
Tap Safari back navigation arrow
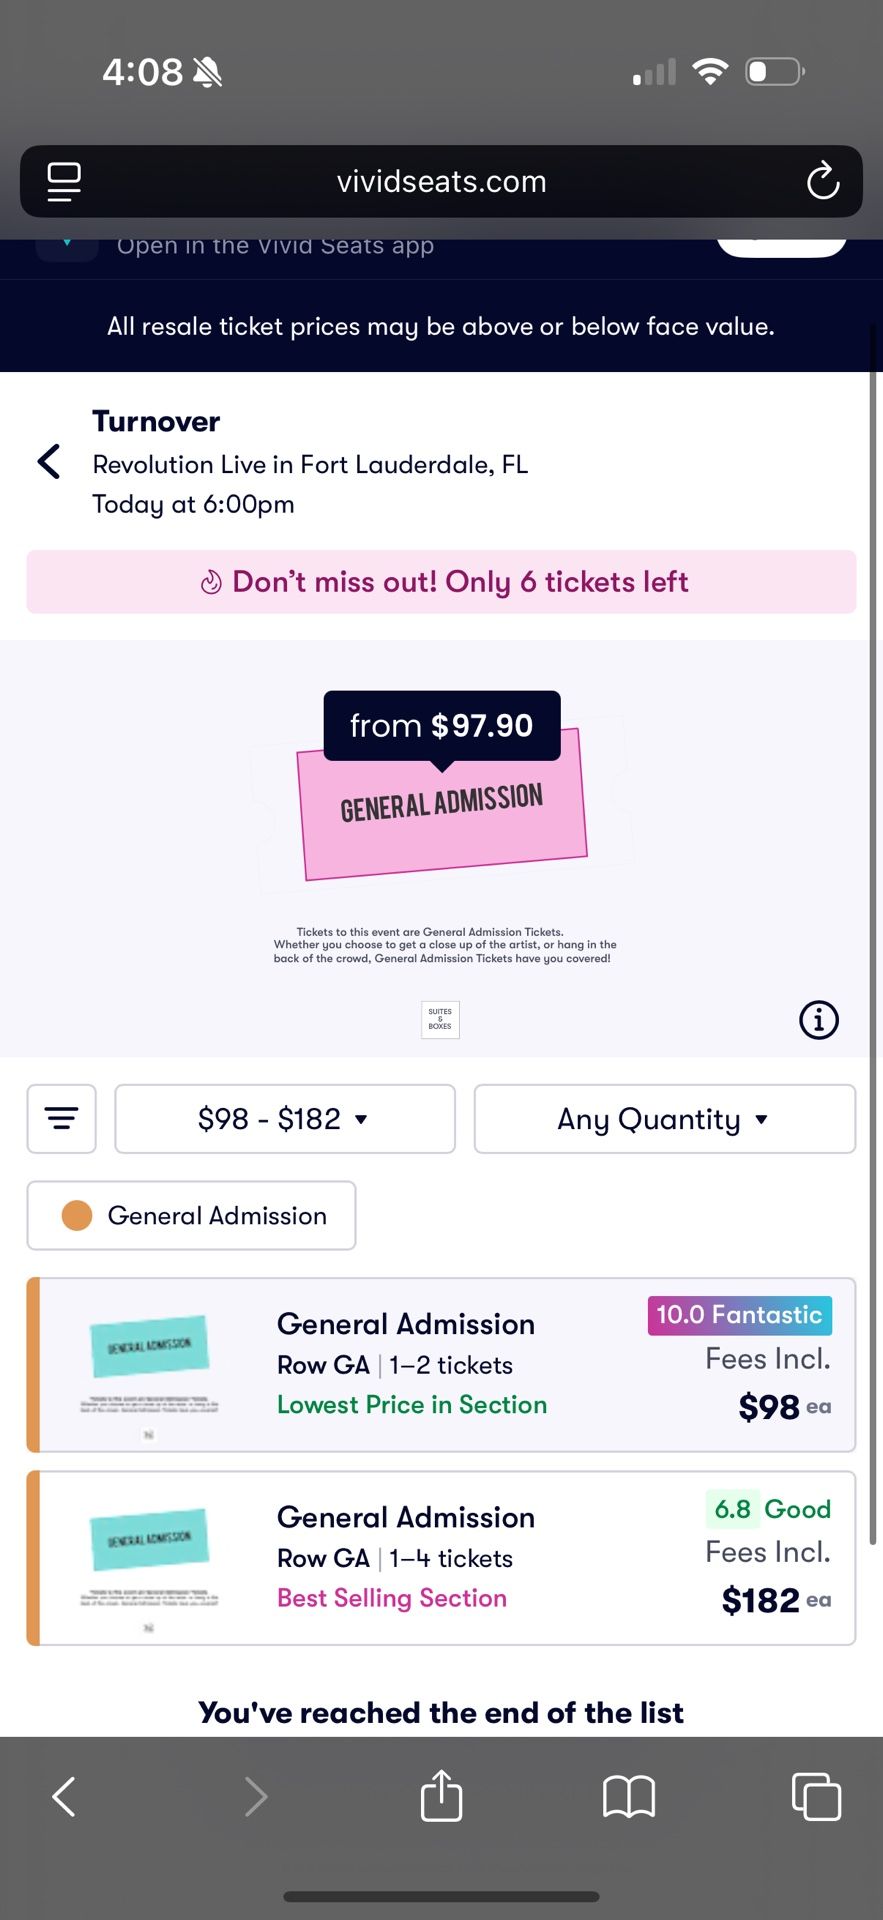pyautogui.click(x=64, y=1797)
